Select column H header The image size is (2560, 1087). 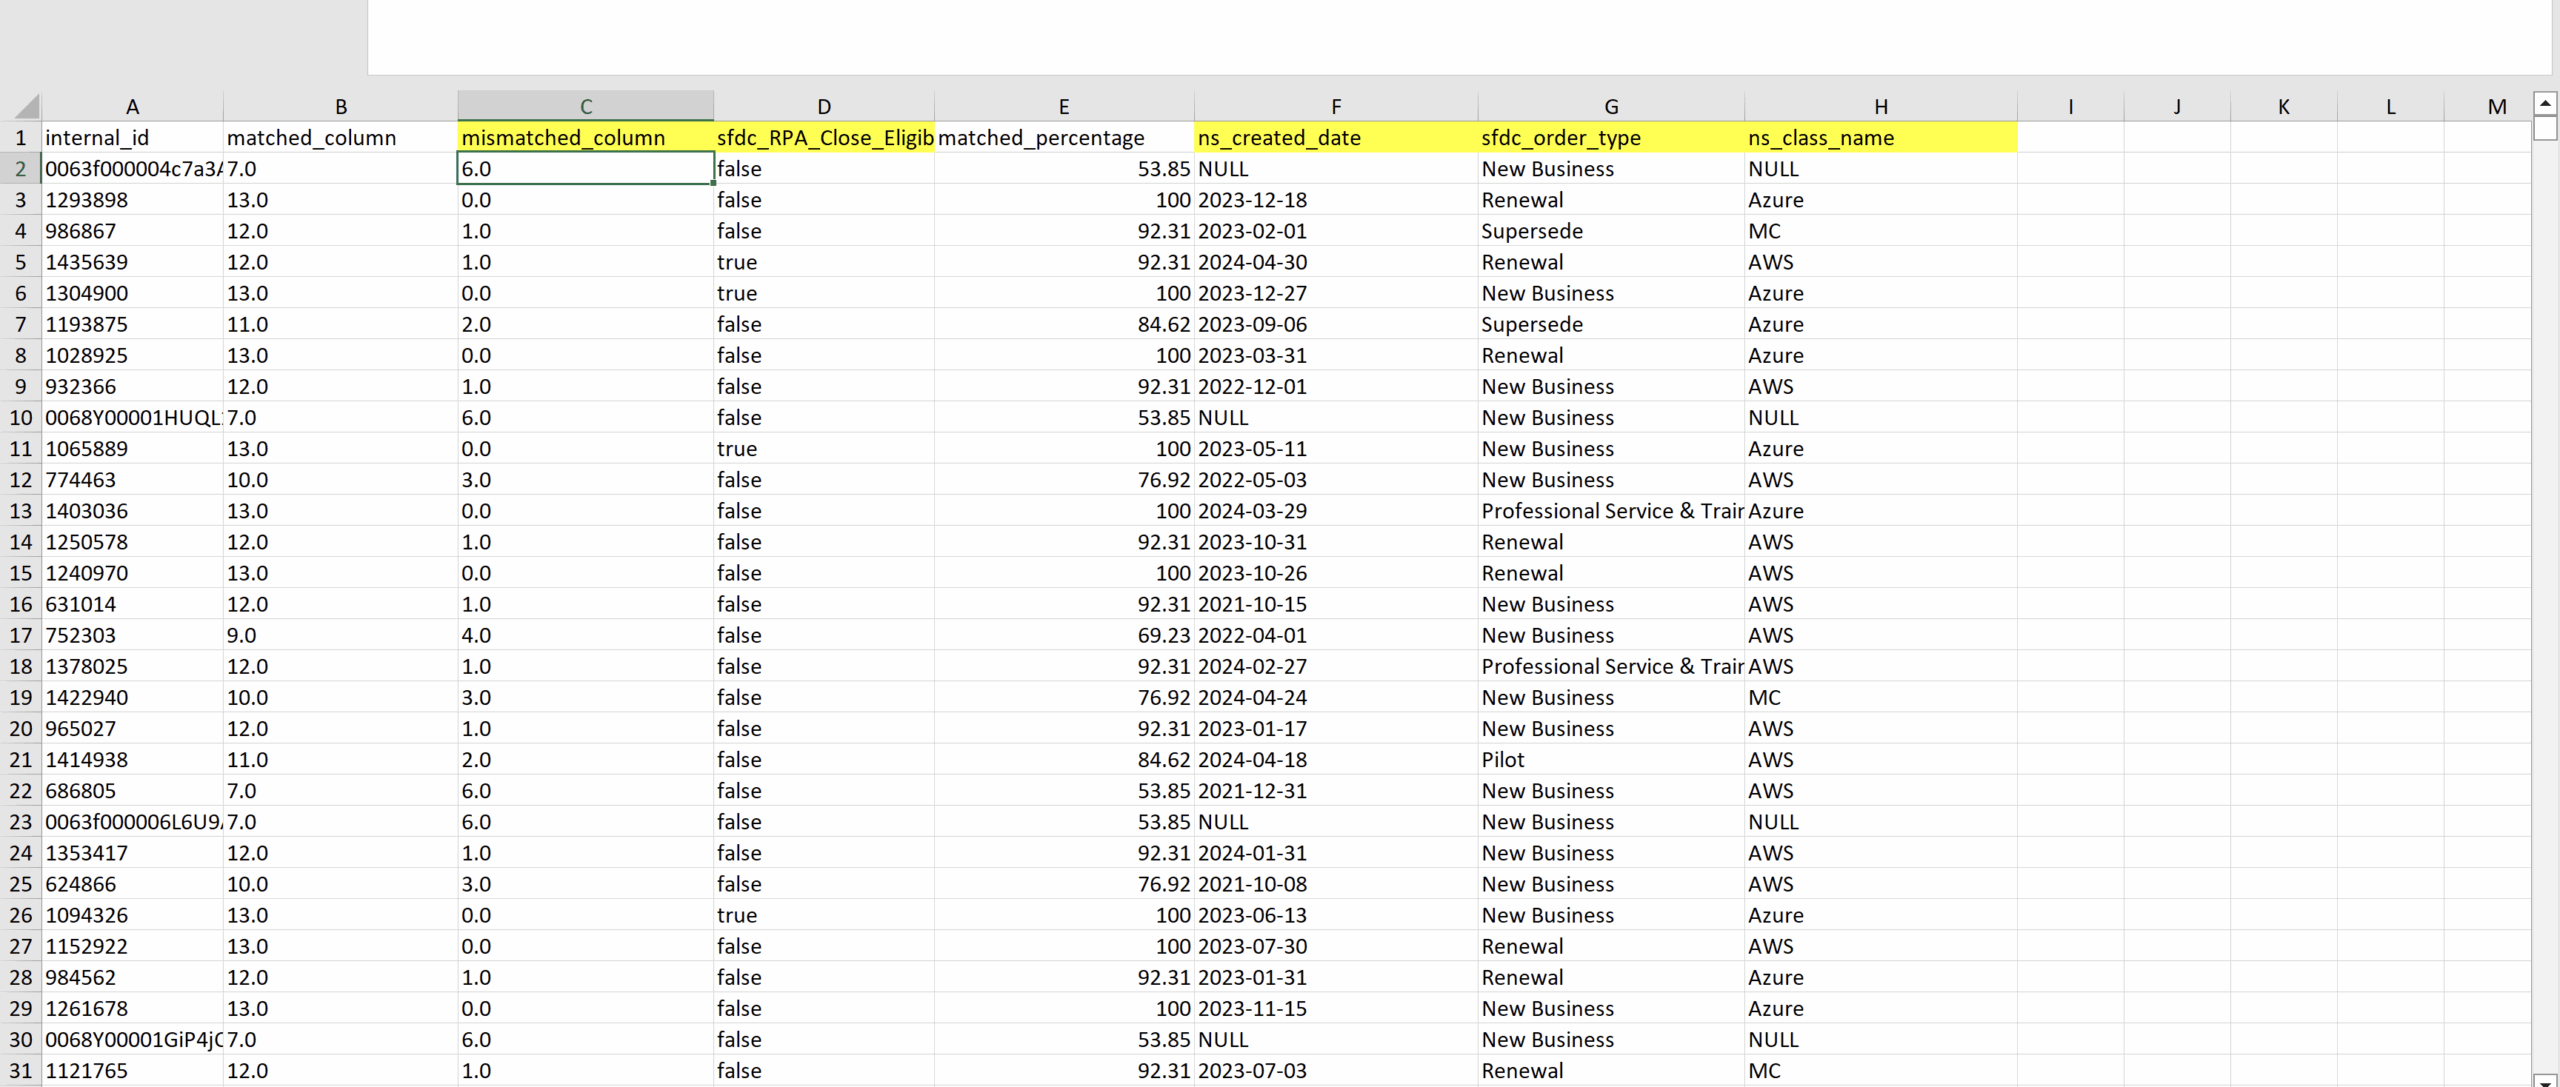1880,106
